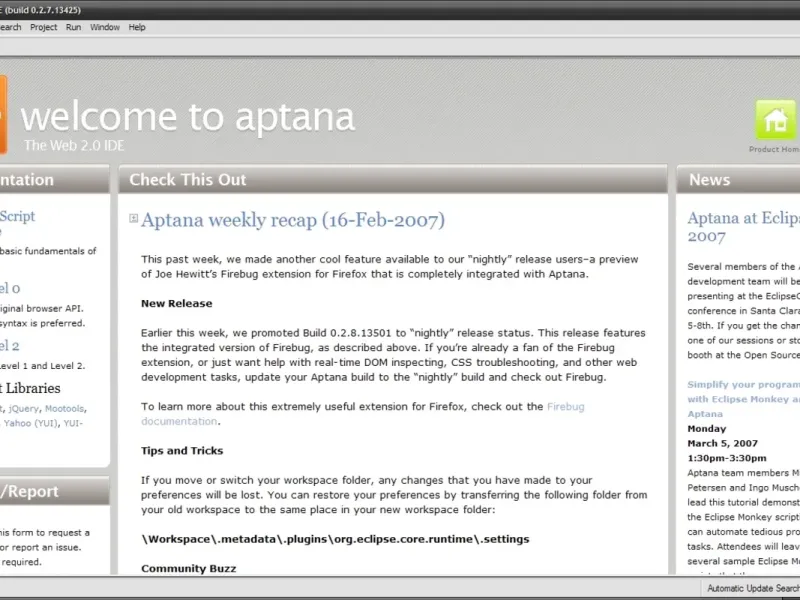The width and height of the screenshot is (800, 600).
Task: Click 'The Web 2.0 IDE' tagline
Action: click(74, 145)
